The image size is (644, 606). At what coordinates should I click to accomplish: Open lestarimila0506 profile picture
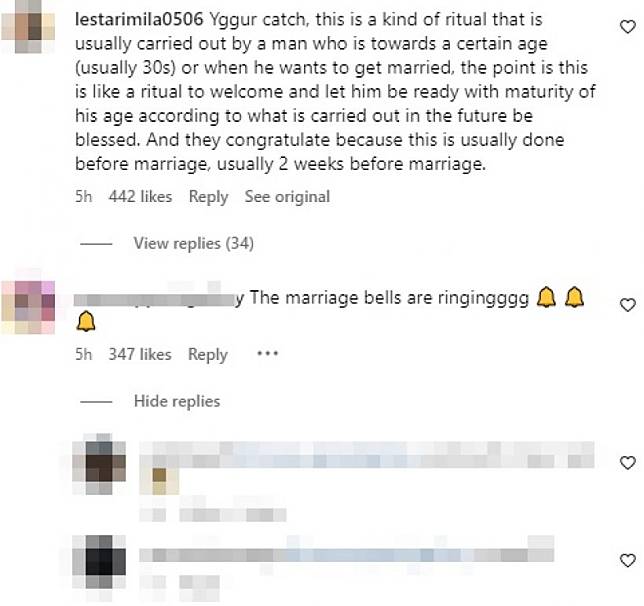pos(28,27)
